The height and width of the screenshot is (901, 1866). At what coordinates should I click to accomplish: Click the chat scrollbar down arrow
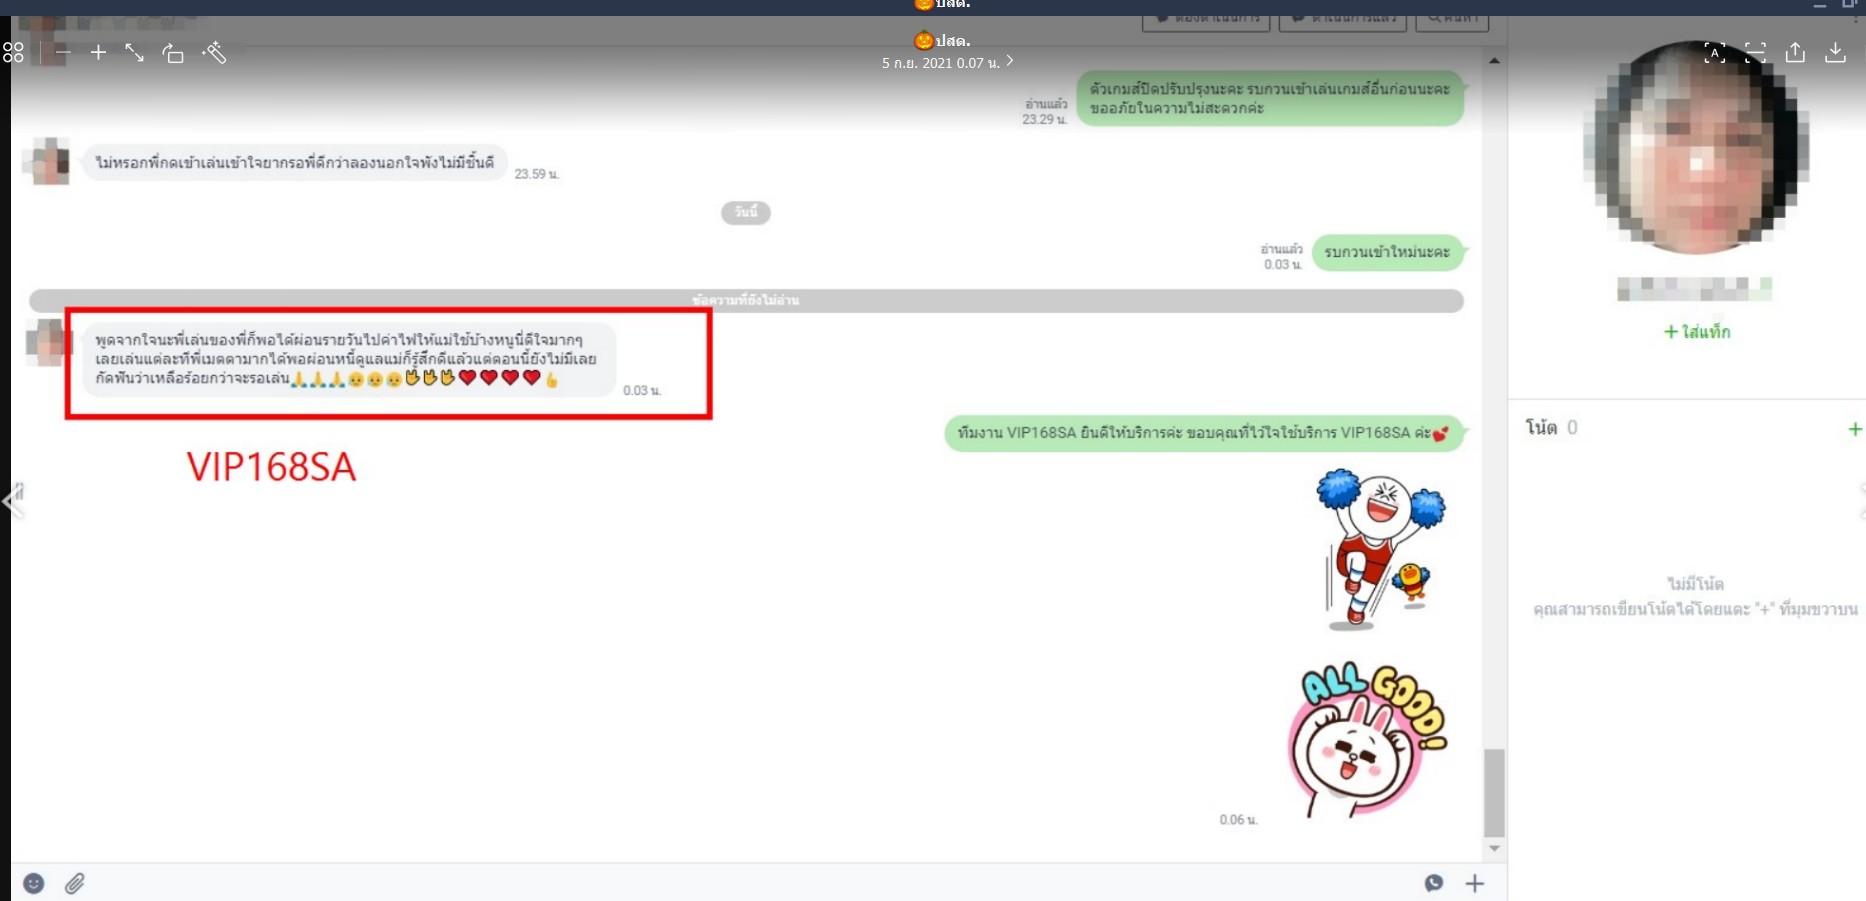1494,848
